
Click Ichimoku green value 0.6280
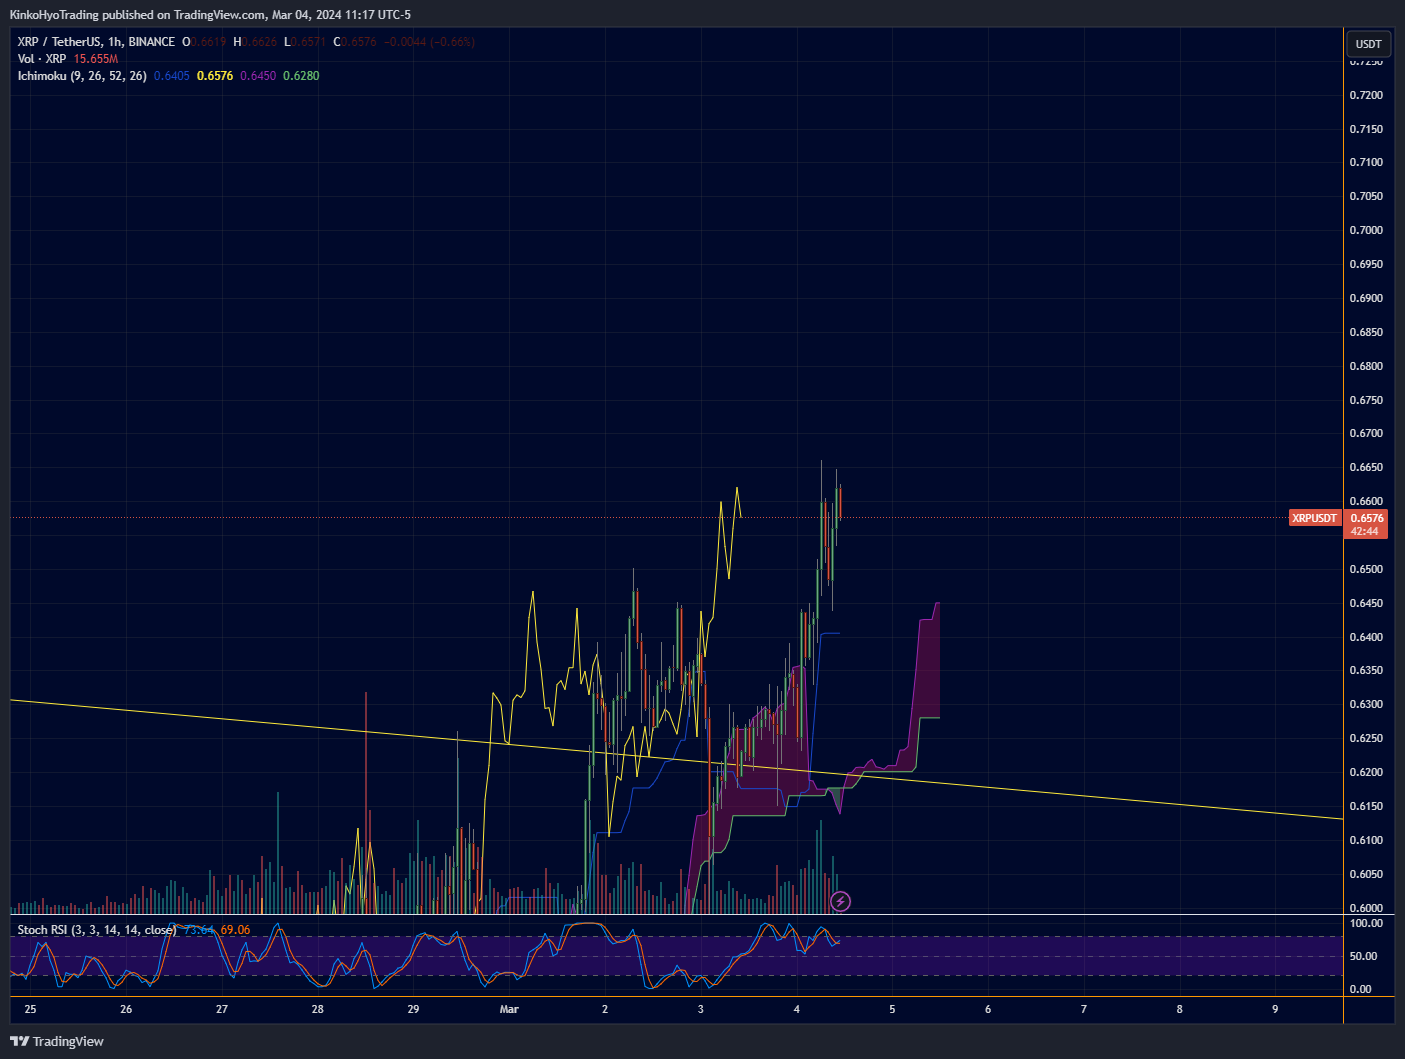pyautogui.click(x=301, y=76)
